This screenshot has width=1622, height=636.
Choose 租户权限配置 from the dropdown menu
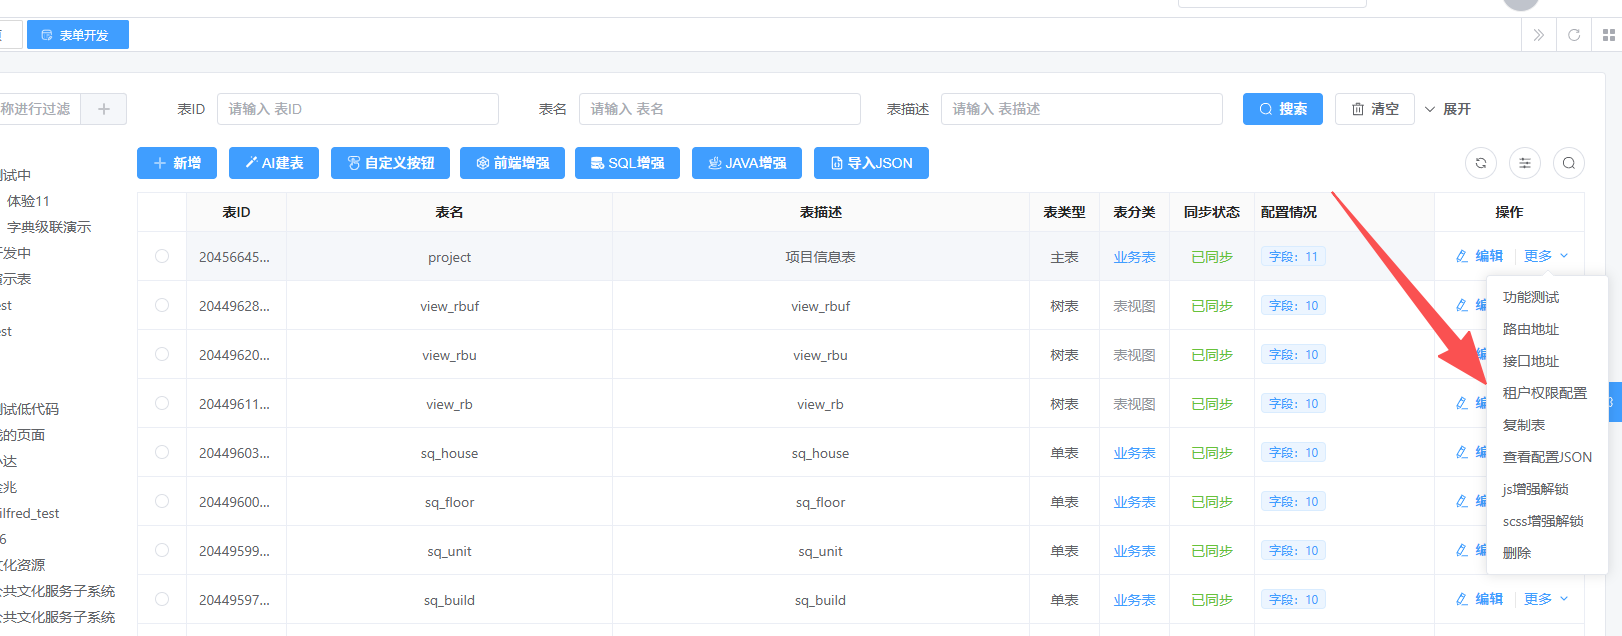(x=1544, y=393)
